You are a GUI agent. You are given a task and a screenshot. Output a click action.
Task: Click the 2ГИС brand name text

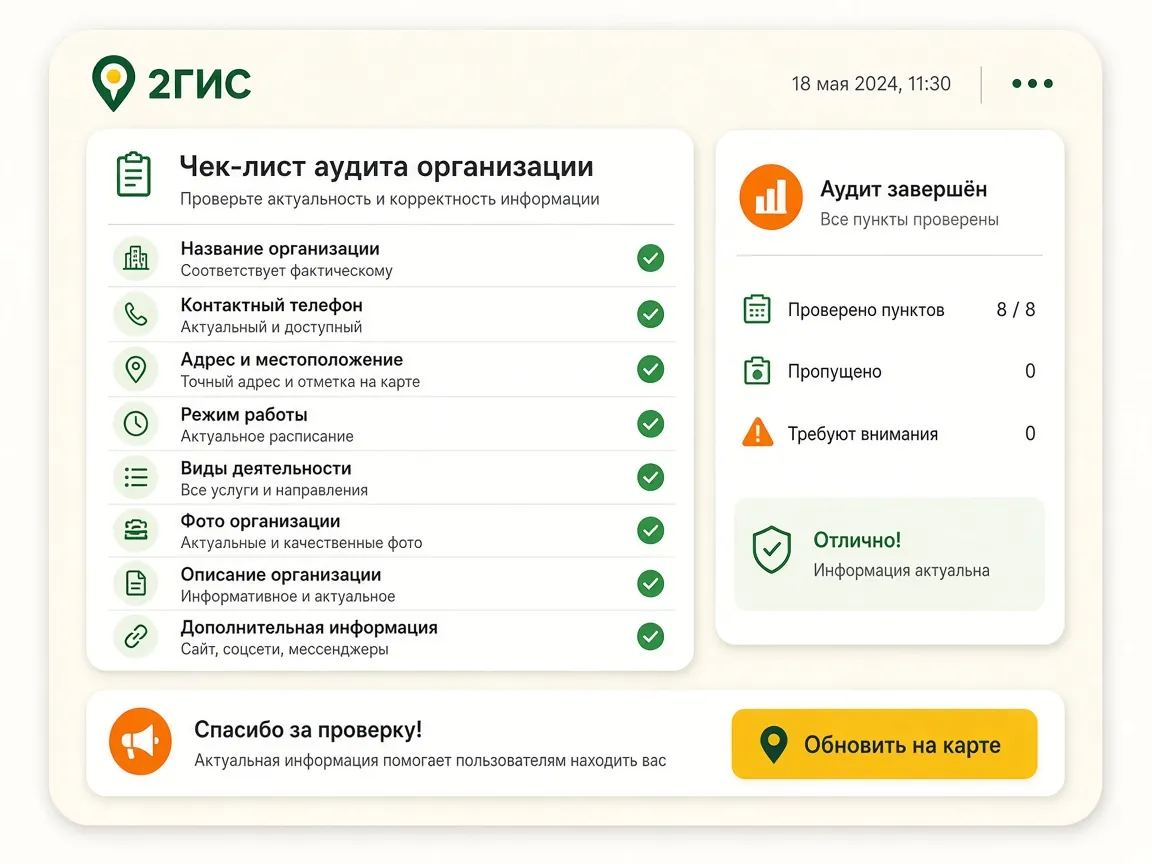[x=199, y=83]
